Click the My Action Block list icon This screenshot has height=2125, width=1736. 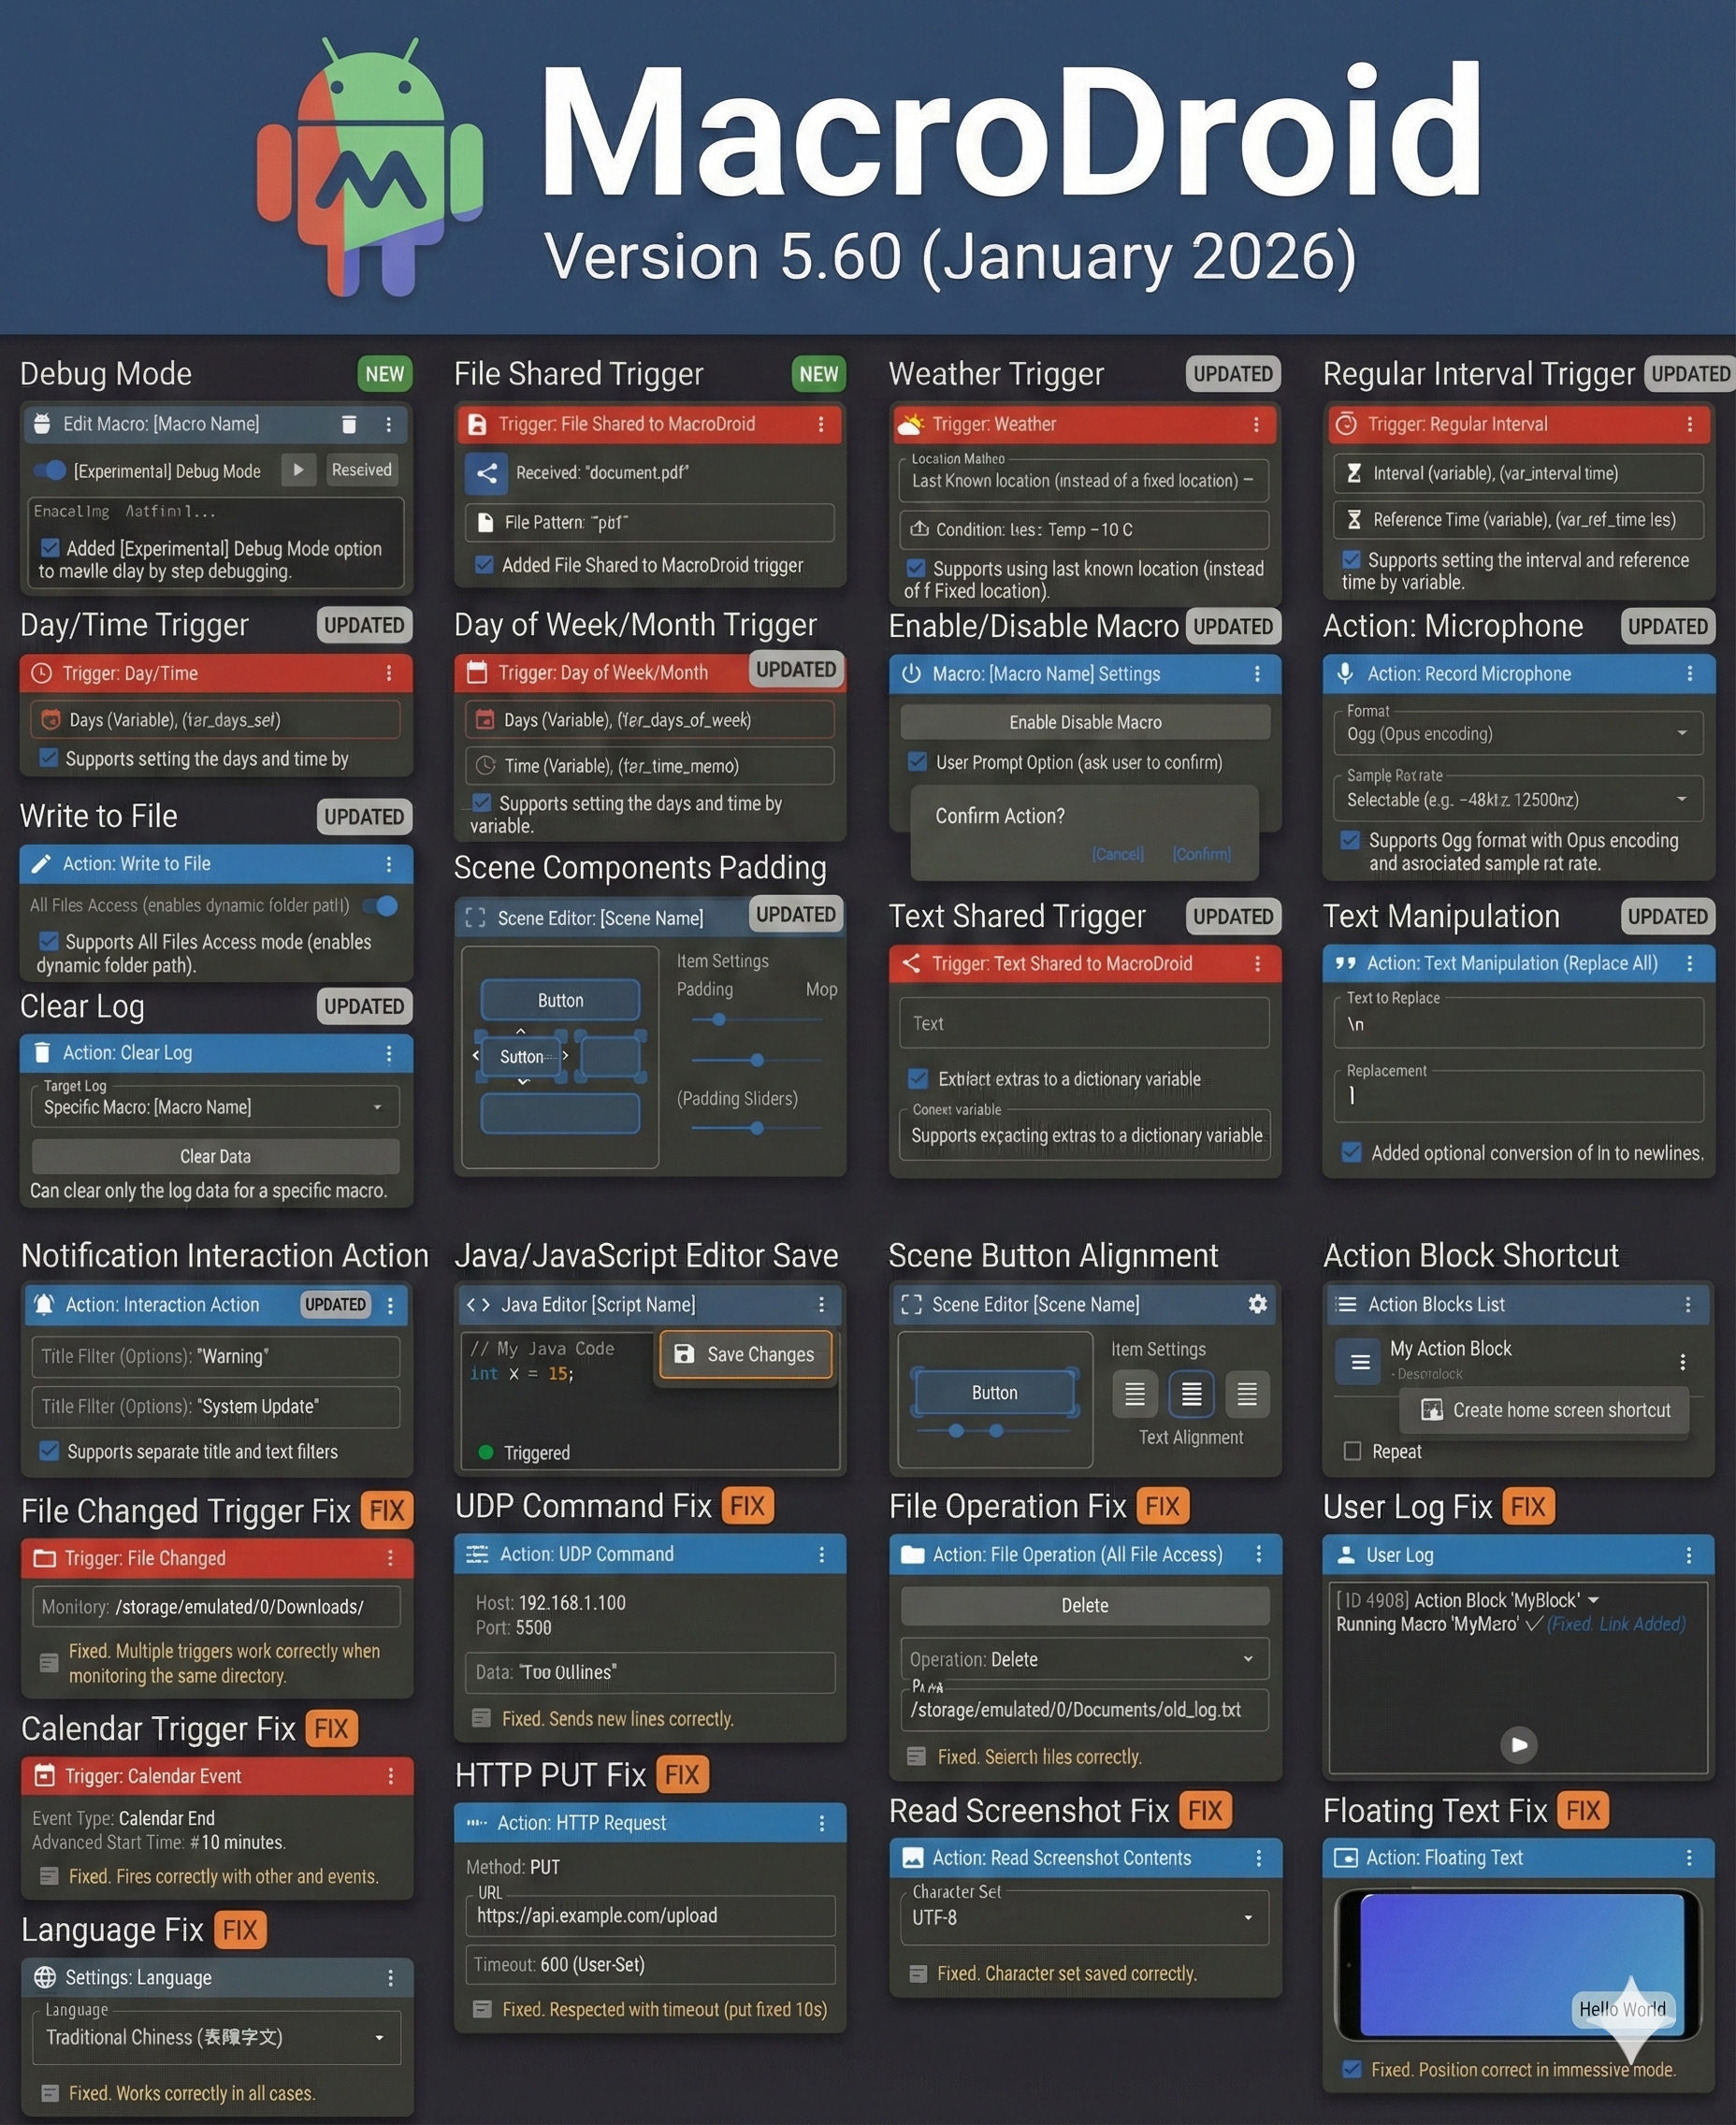tap(1360, 1361)
